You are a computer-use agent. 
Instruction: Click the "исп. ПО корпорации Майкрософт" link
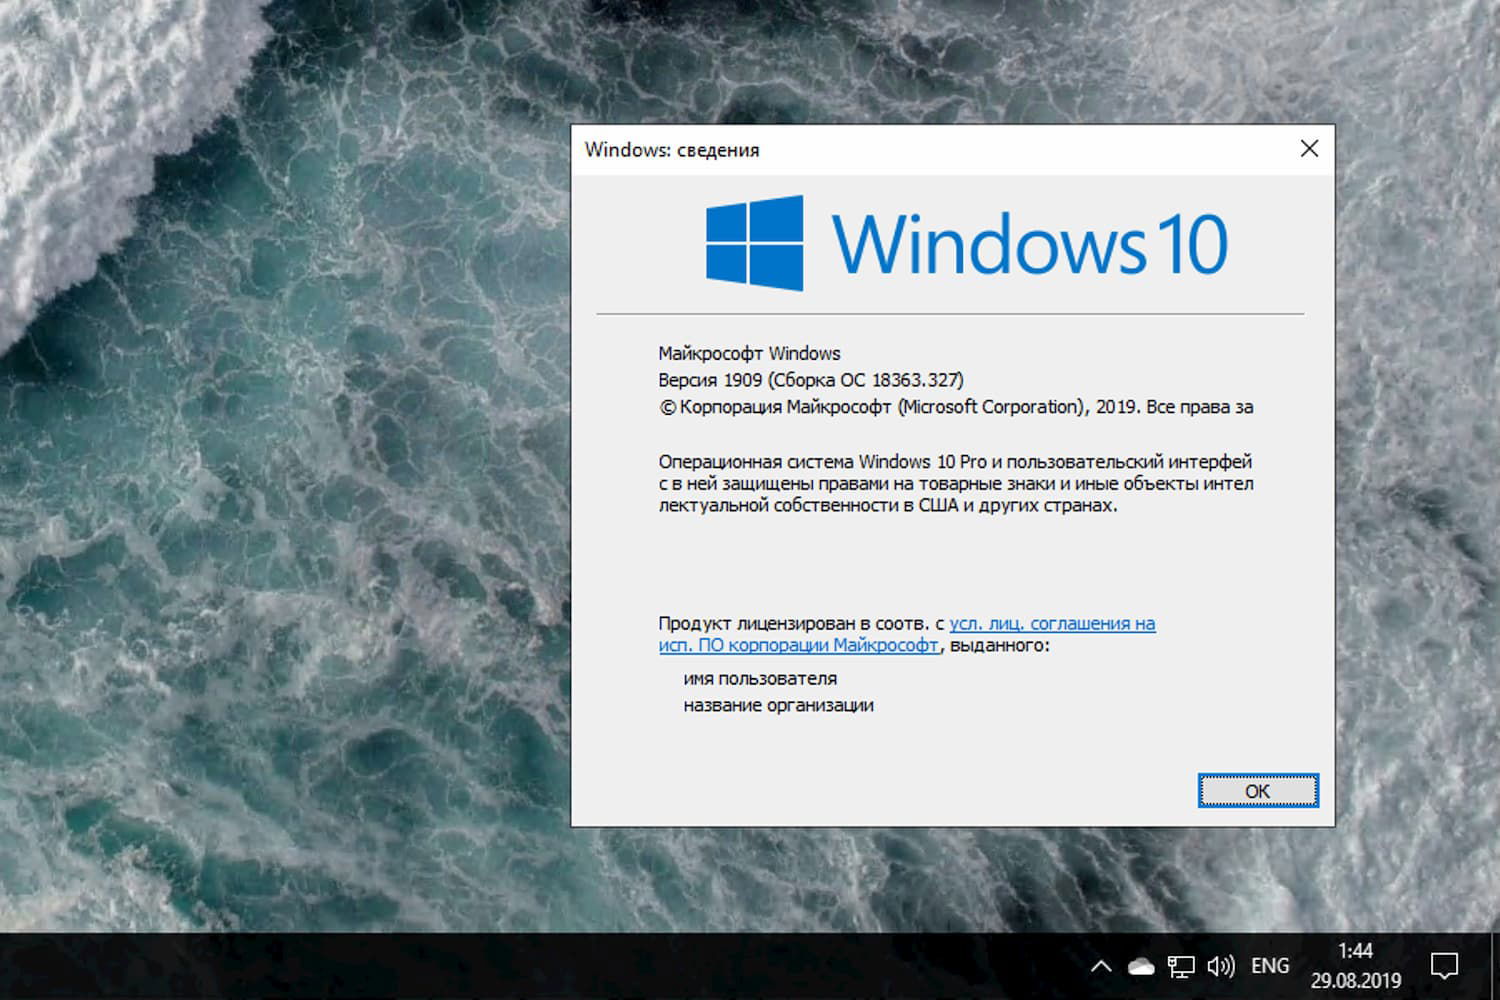click(797, 646)
